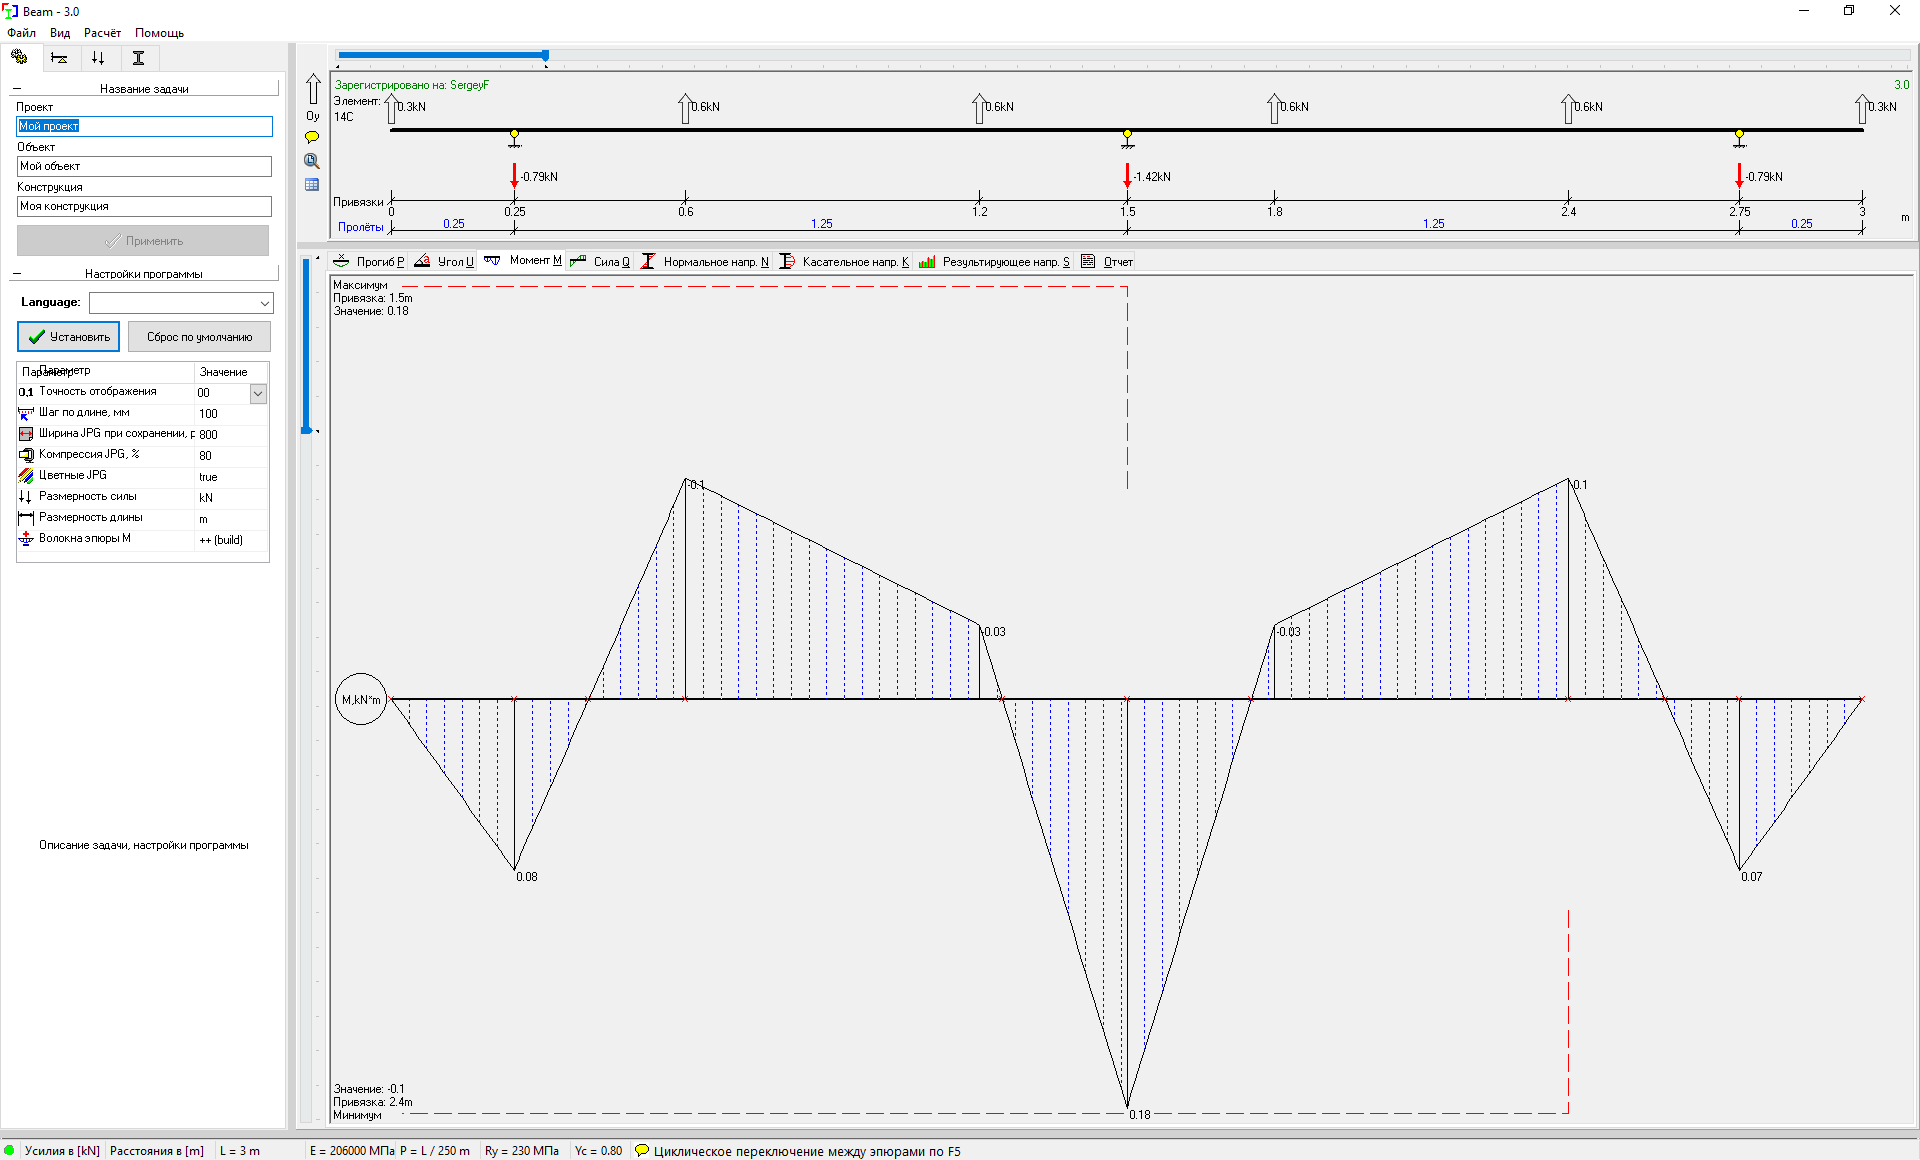
Task: Click the Компрессия JPG row icon
Action: pyautogui.click(x=26, y=455)
